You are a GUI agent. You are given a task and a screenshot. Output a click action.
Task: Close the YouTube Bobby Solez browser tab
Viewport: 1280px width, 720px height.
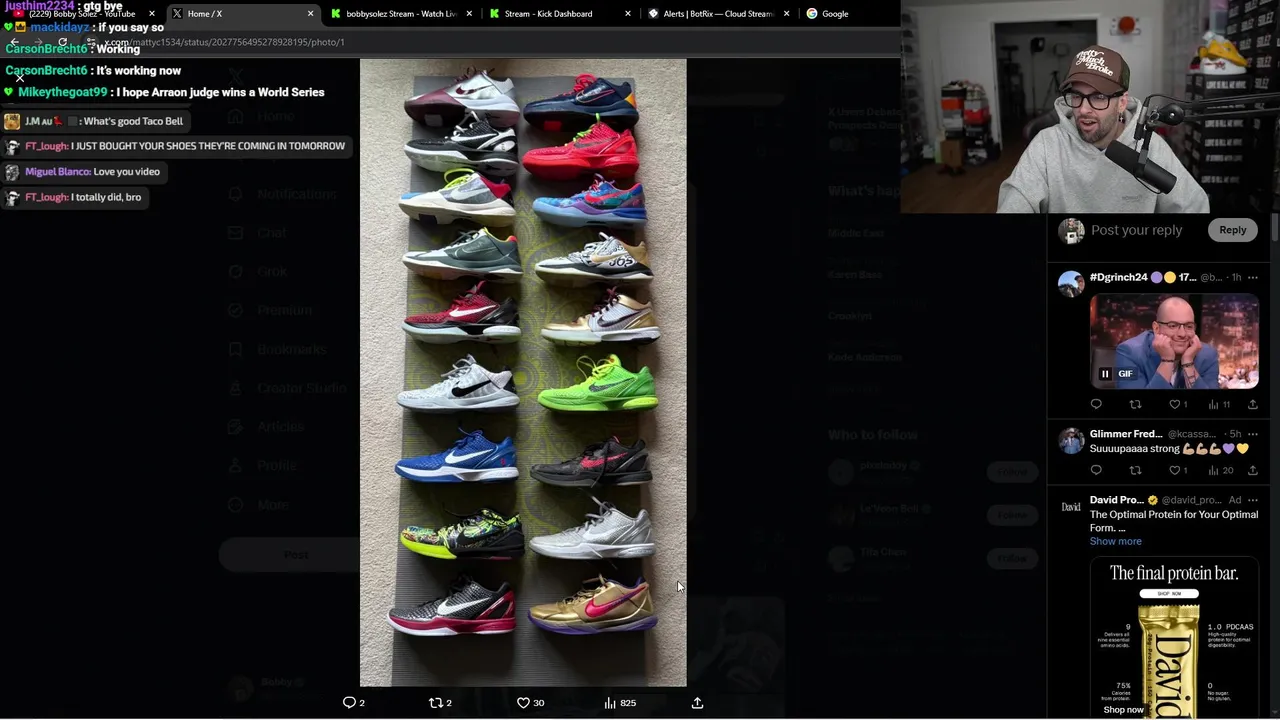point(153,14)
